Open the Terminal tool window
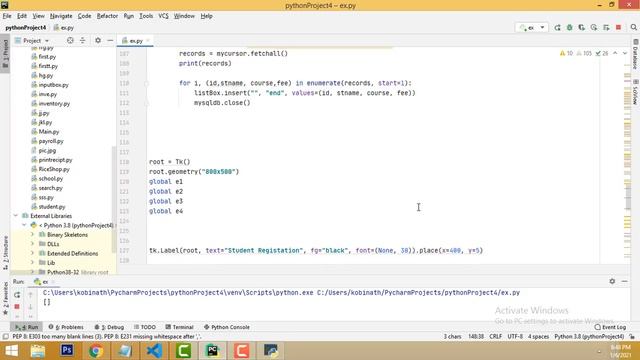Screen dimensions: 640x360 tap(180, 327)
